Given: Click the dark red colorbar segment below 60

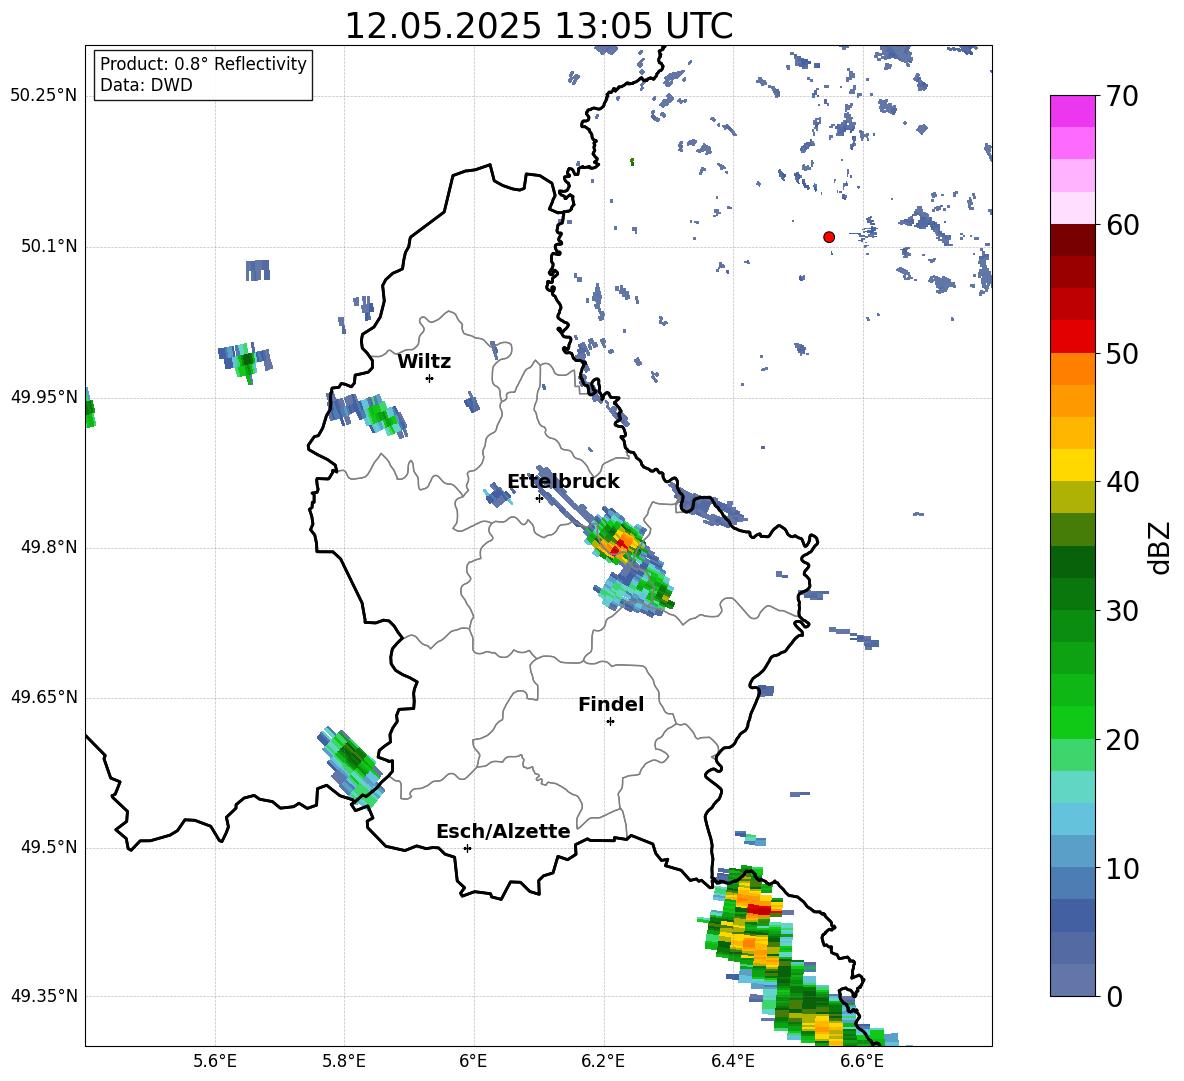Looking at the screenshot, I should (x=1072, y=240).
